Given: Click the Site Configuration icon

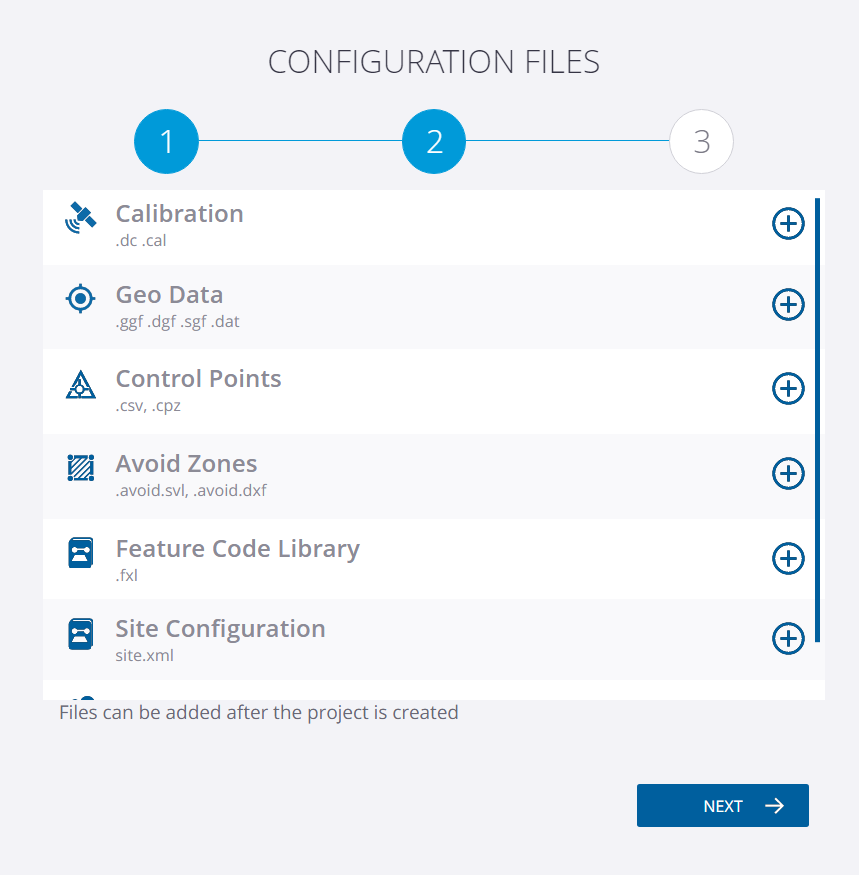Looking at the screenshot, I should [x=80, y=634].
